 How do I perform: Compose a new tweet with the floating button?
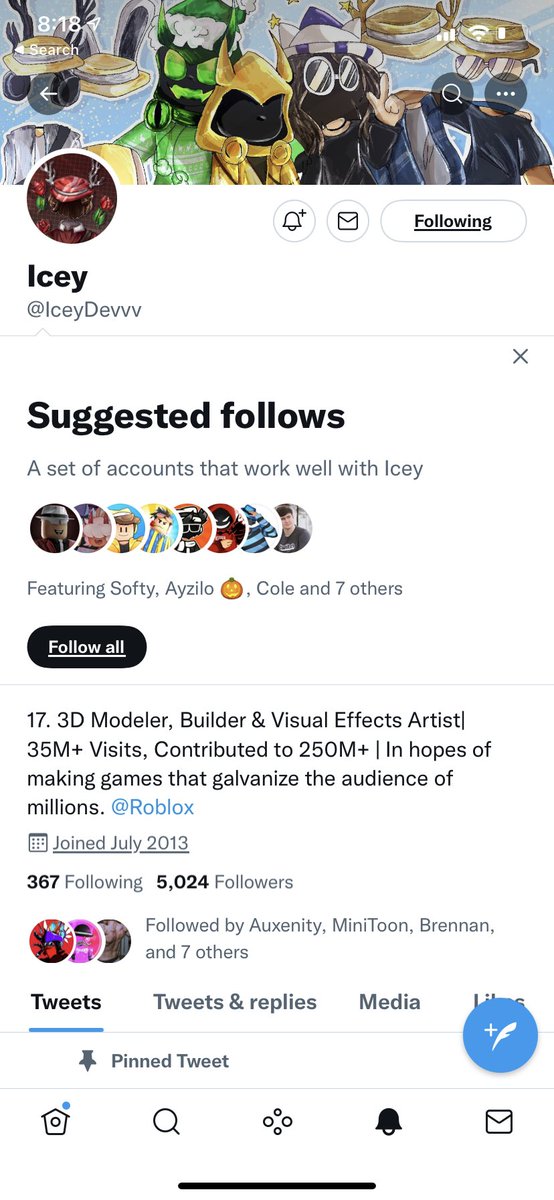coord(500,1035)
